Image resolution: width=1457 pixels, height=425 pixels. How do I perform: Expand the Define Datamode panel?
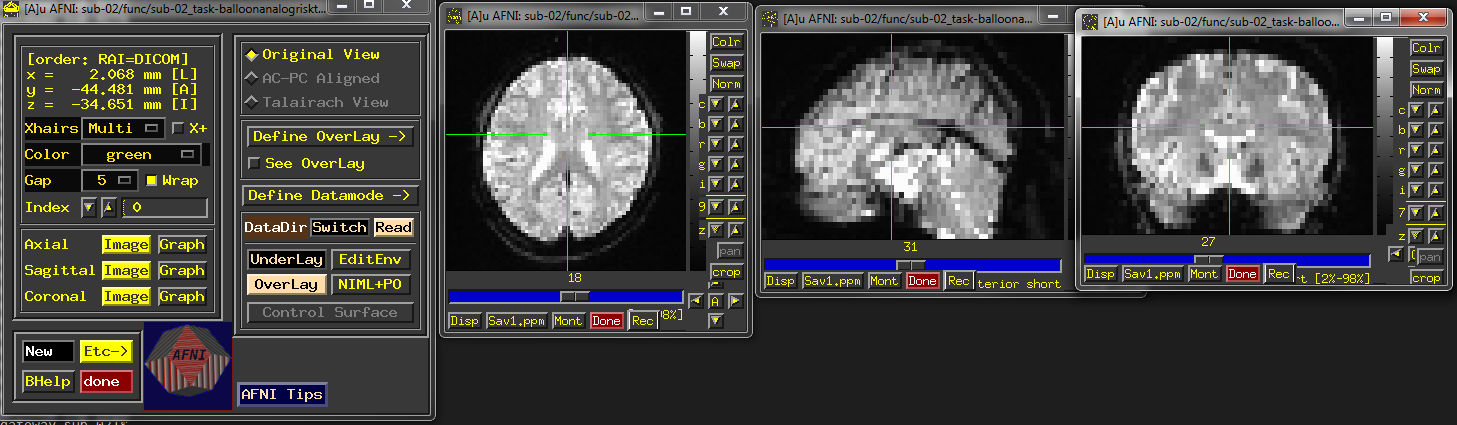coord(331,195)
